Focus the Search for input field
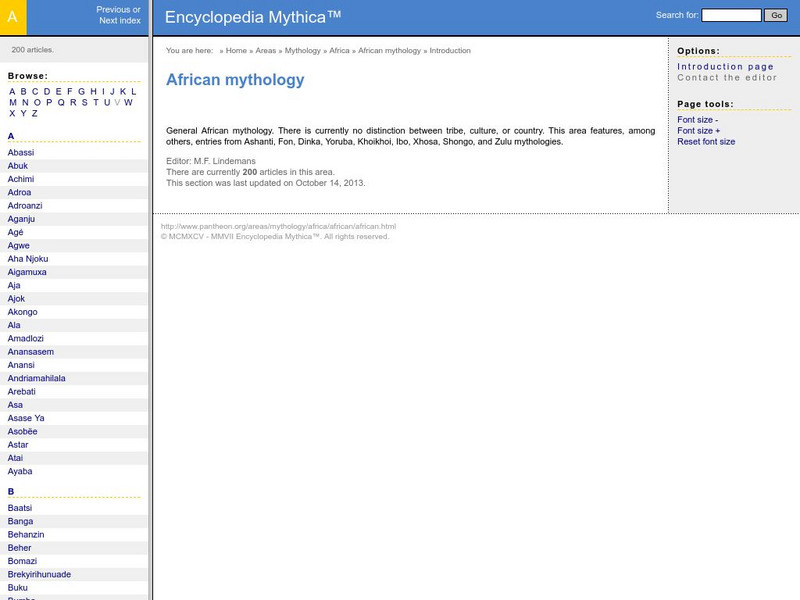Screen dimensions: 800x600 [731, 15]
